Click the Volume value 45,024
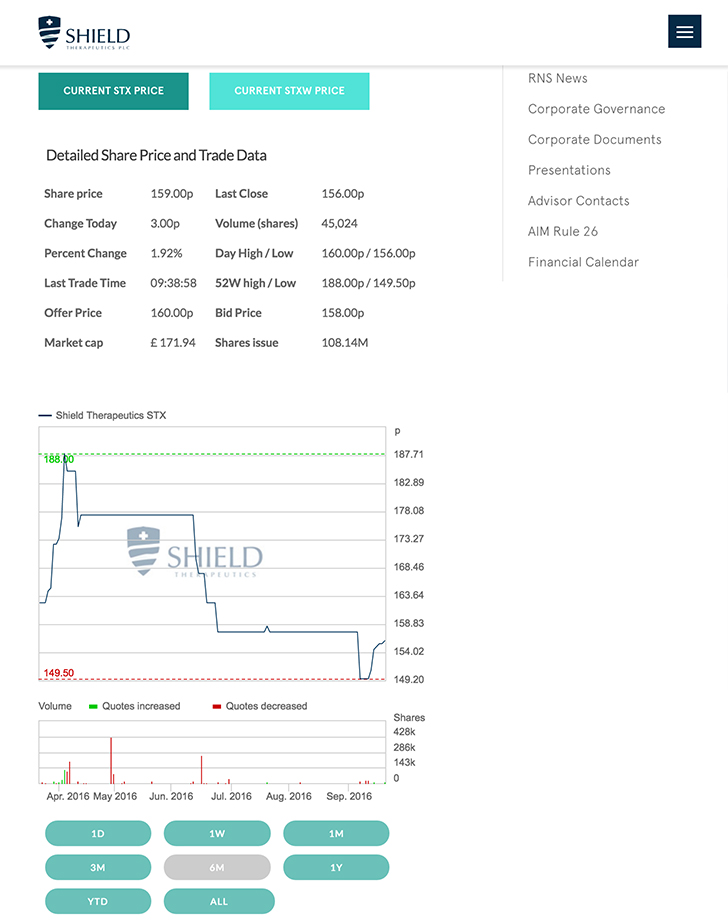 (x=339, y=224)
